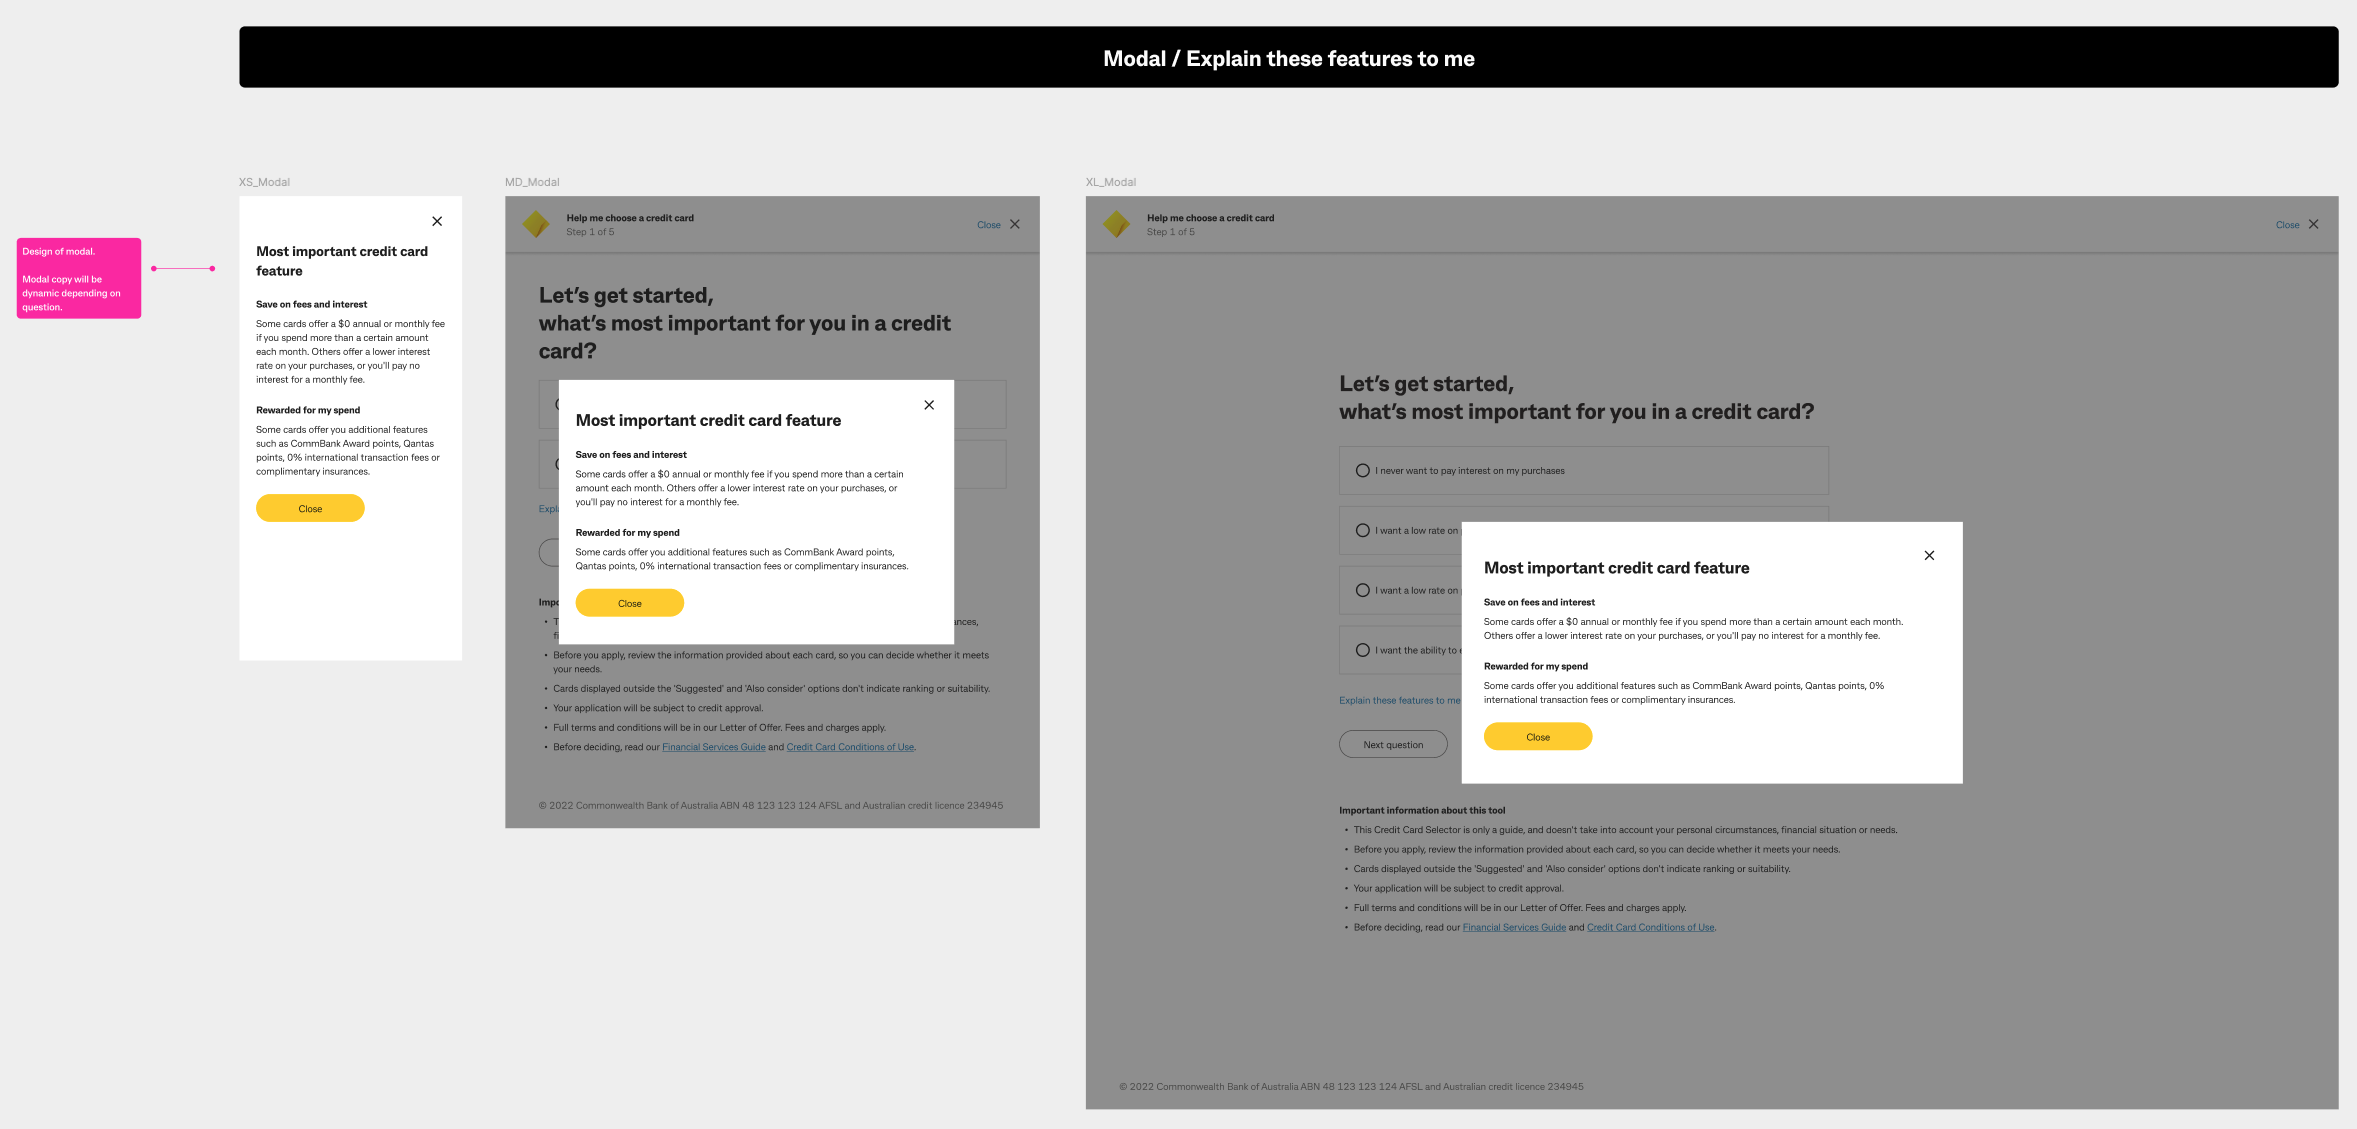Select 'I want the ability to' radio
Viewport: 2357px width, 1129px height.
pyautogui.click(x=1362, y=651)
